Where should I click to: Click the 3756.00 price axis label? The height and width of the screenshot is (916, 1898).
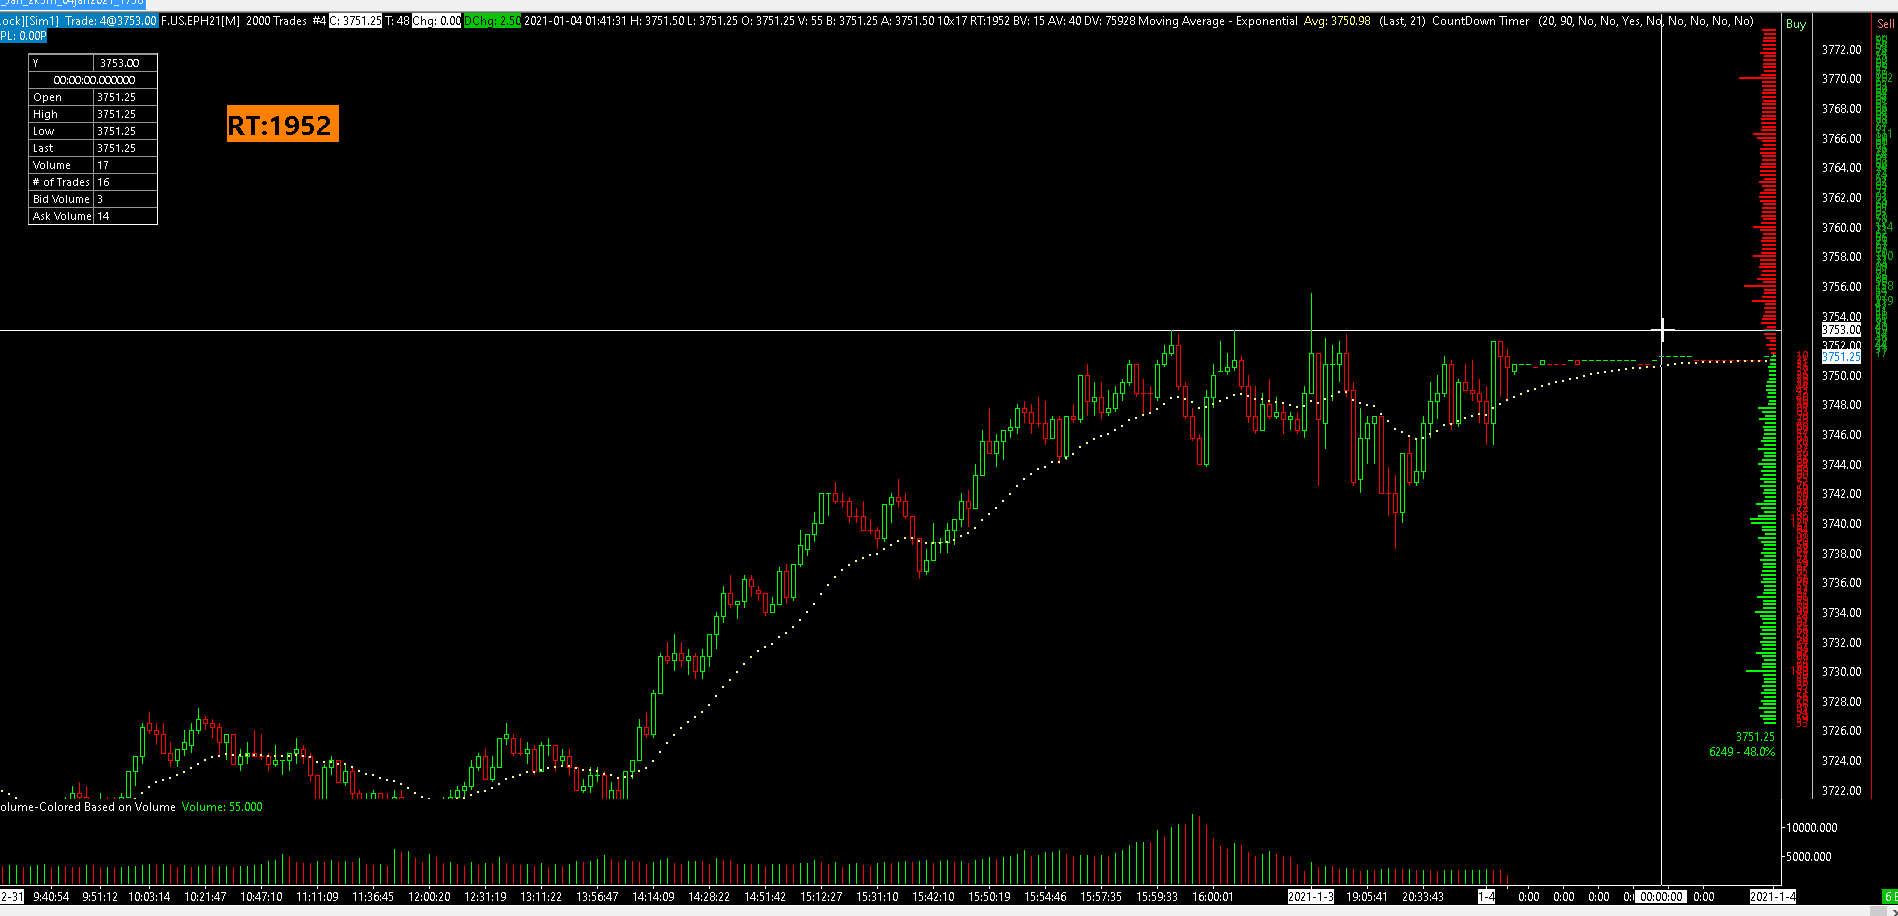[x=1841, y=287]
